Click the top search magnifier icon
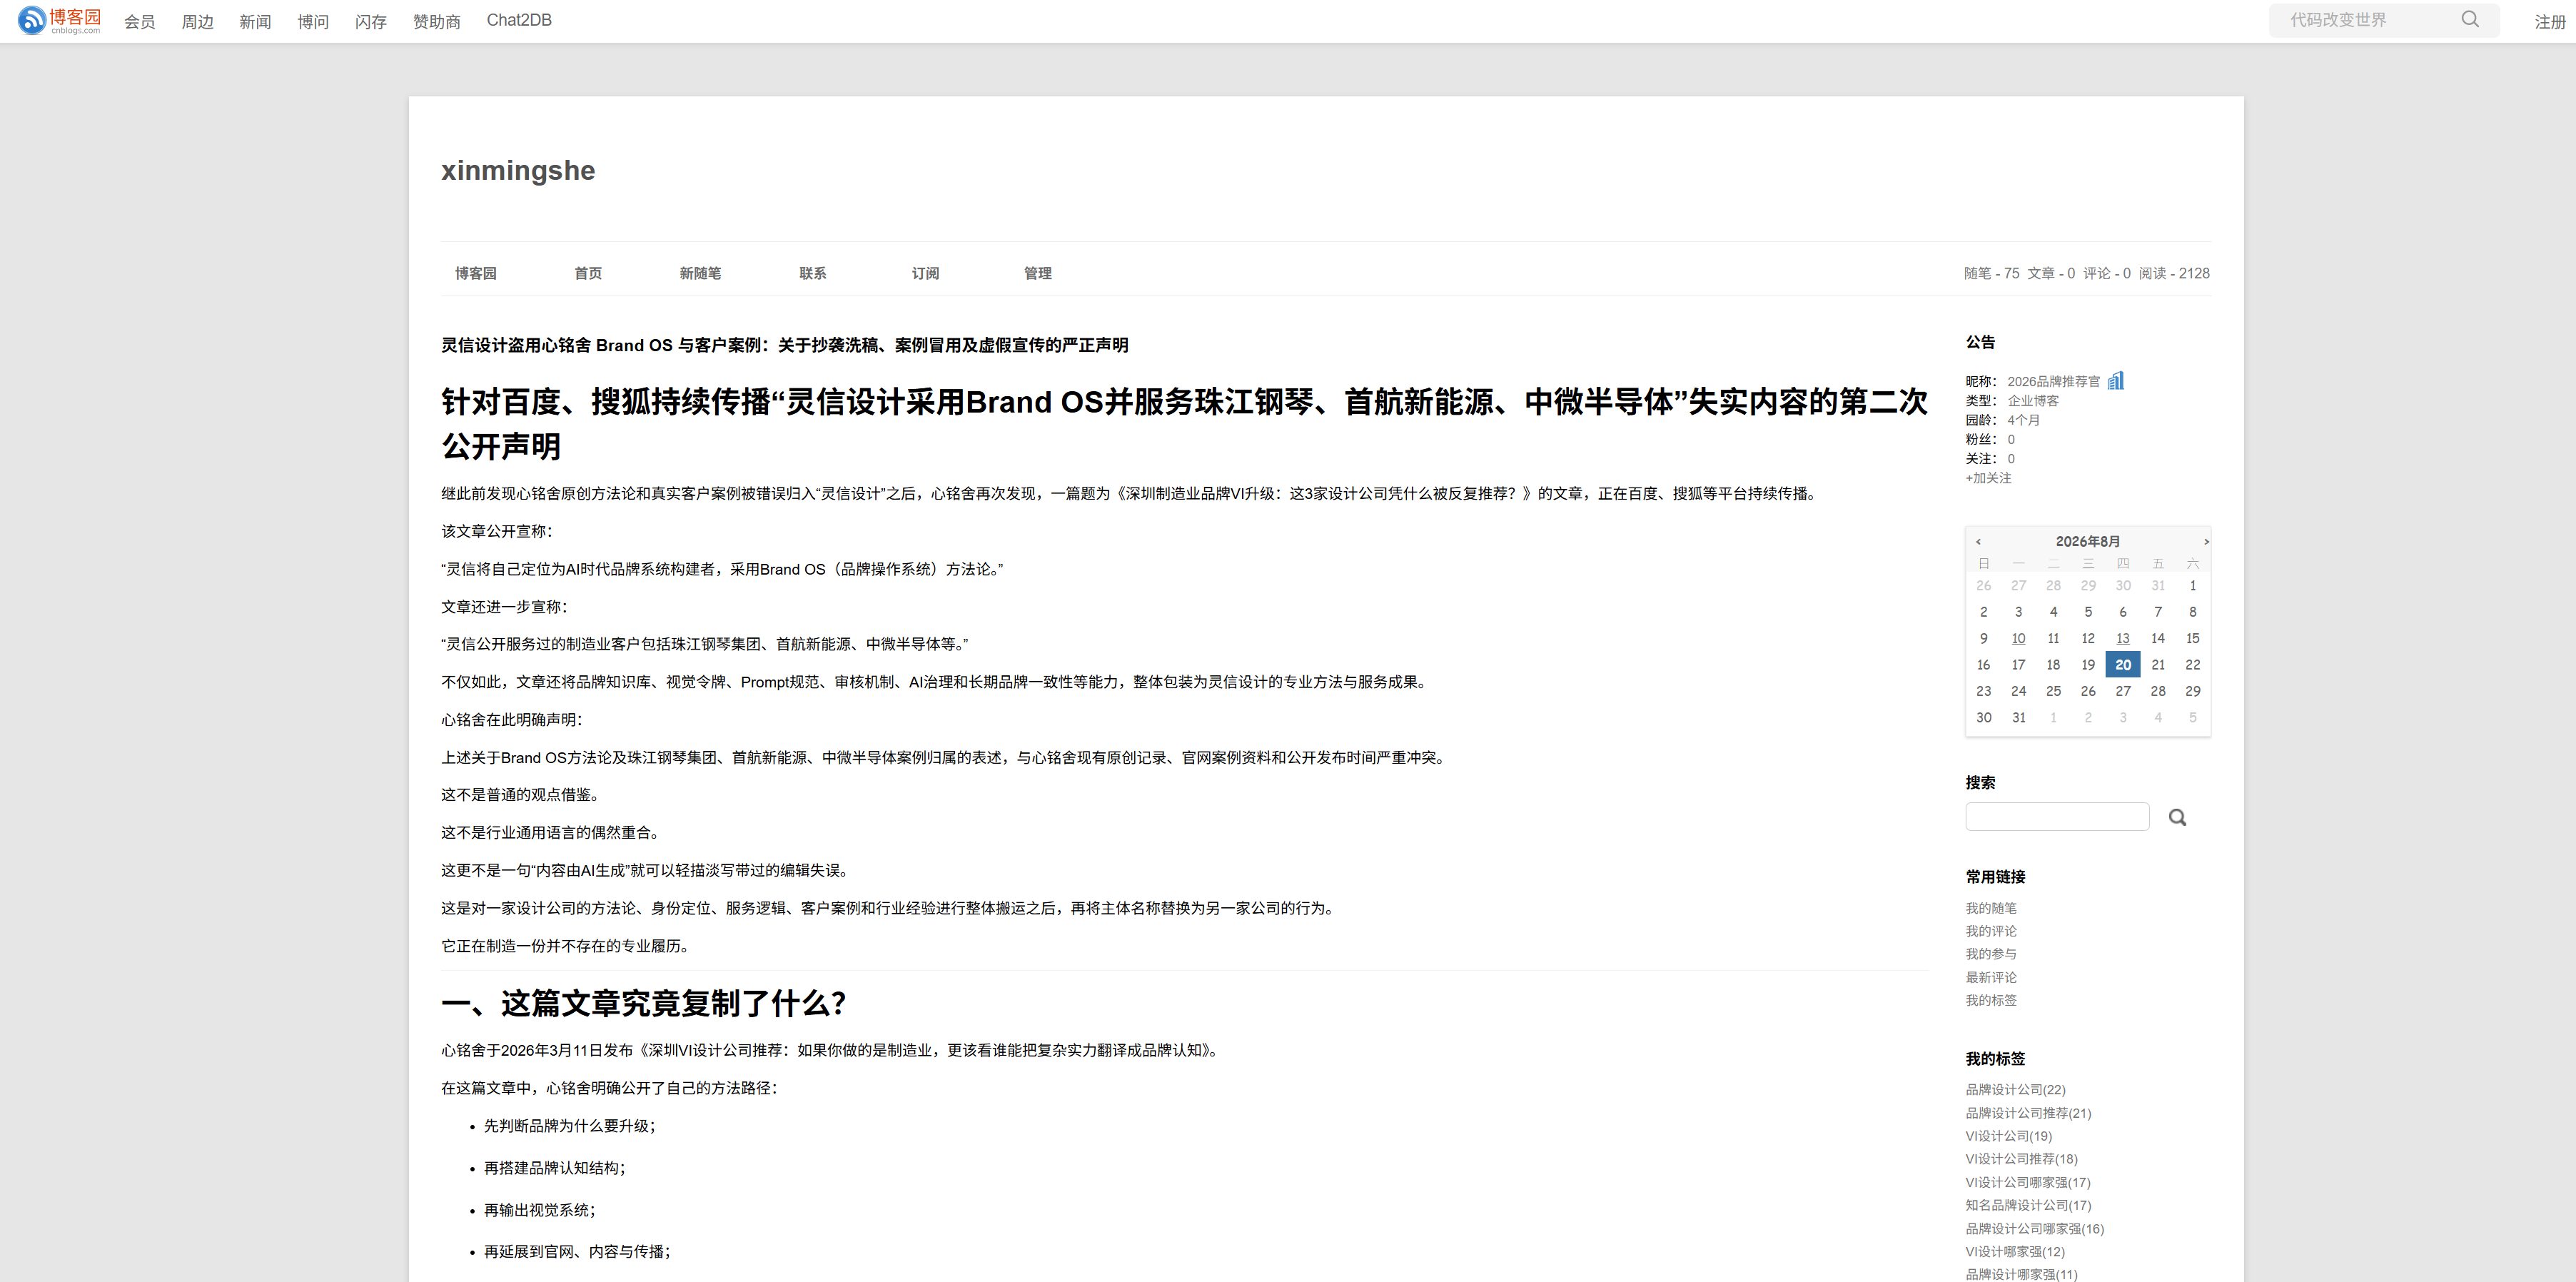The height and width of the screenshot is (1282, 2576). point(2469,19)
